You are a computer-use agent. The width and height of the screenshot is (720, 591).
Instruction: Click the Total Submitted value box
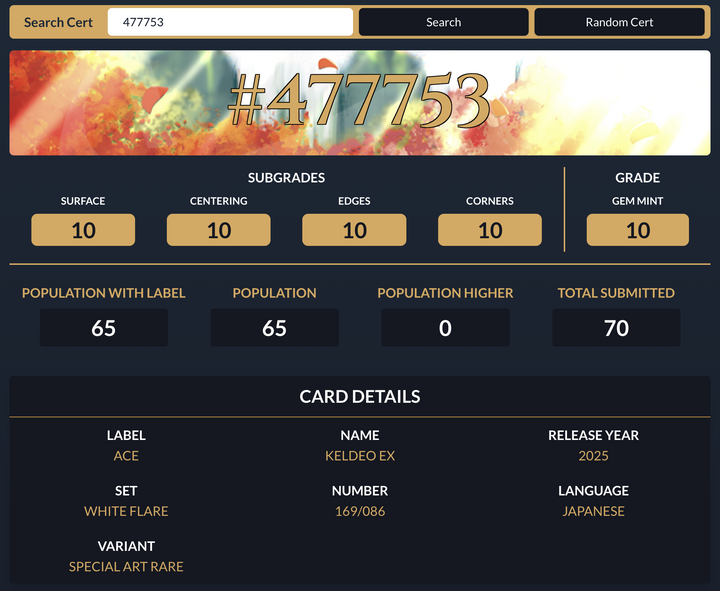(616, 328)
